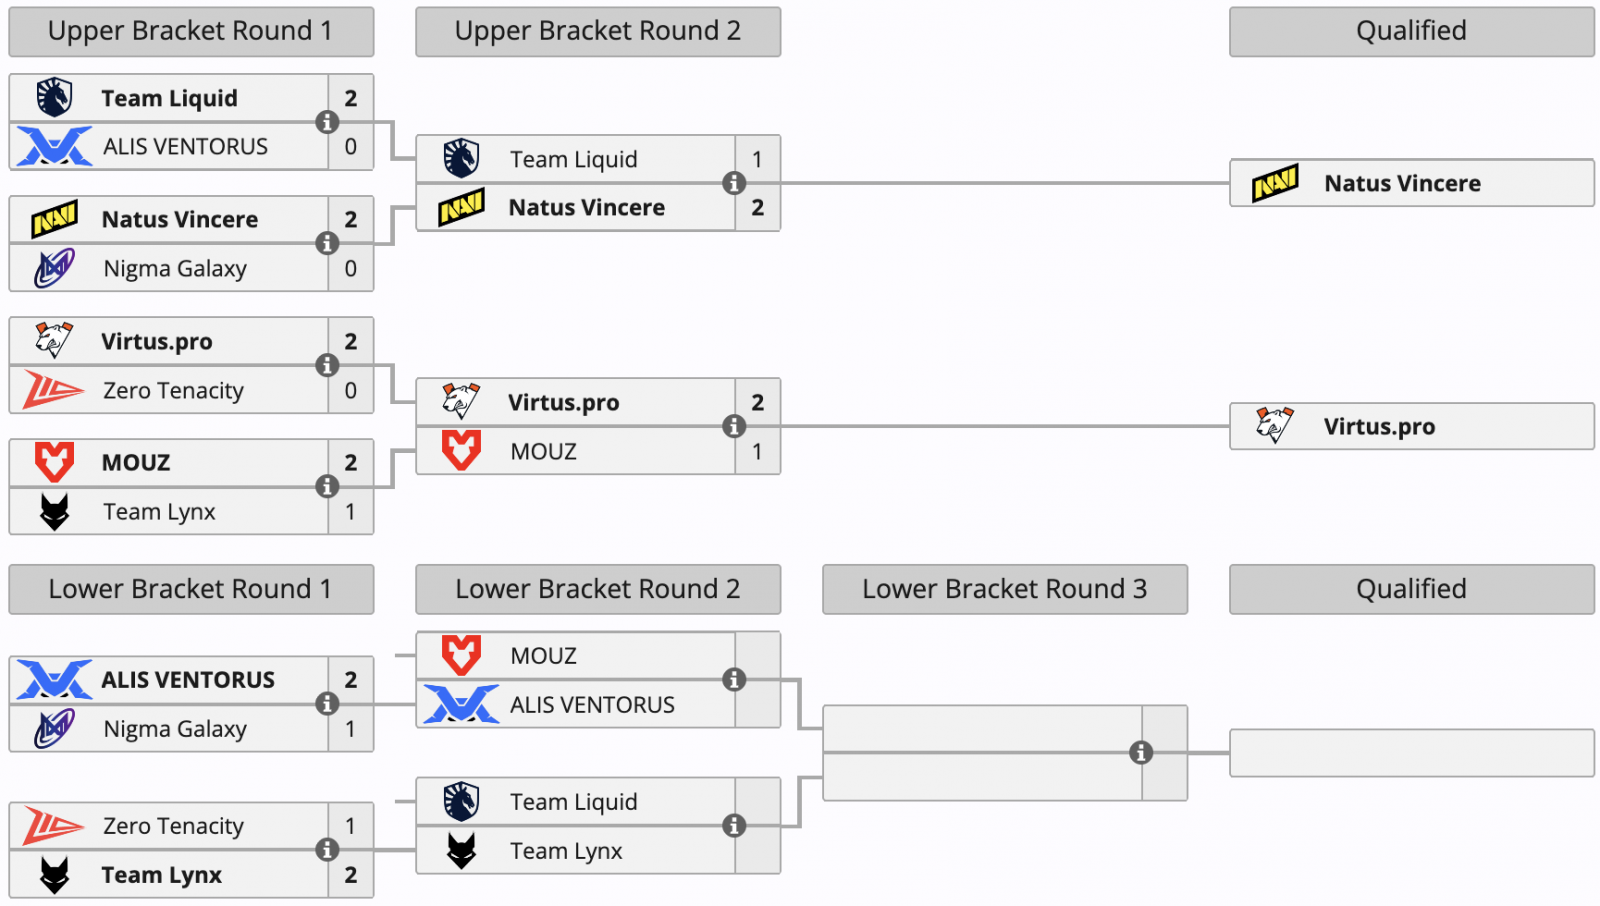Open info popup for Team Liquid vs Natus Vincere
Image resolution: width=1600 pixels, height=906 pixels.
pyautogui.click(x=734, y=183)
